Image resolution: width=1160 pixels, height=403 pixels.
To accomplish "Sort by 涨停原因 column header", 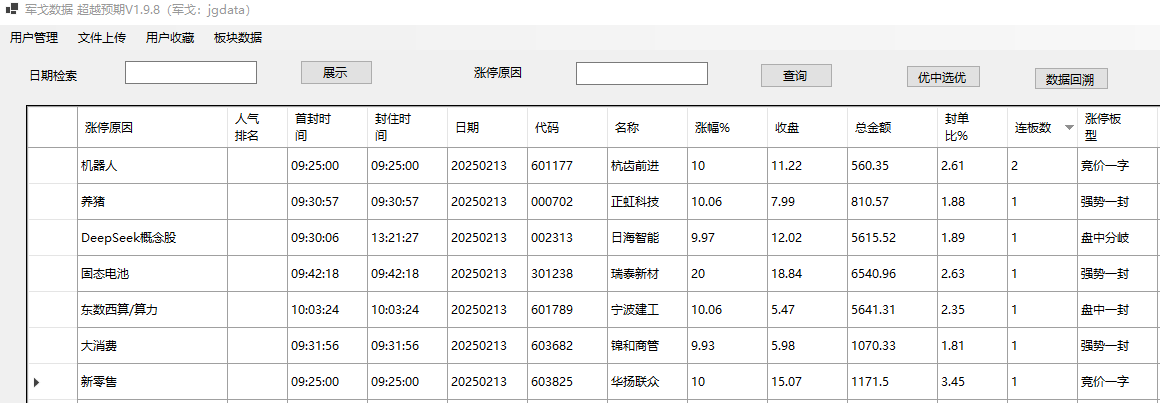I will point(152,127).
